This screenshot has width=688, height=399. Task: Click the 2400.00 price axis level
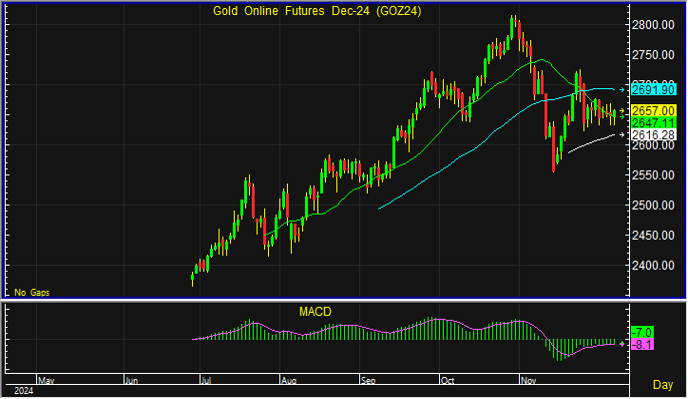tap(653, 265)
